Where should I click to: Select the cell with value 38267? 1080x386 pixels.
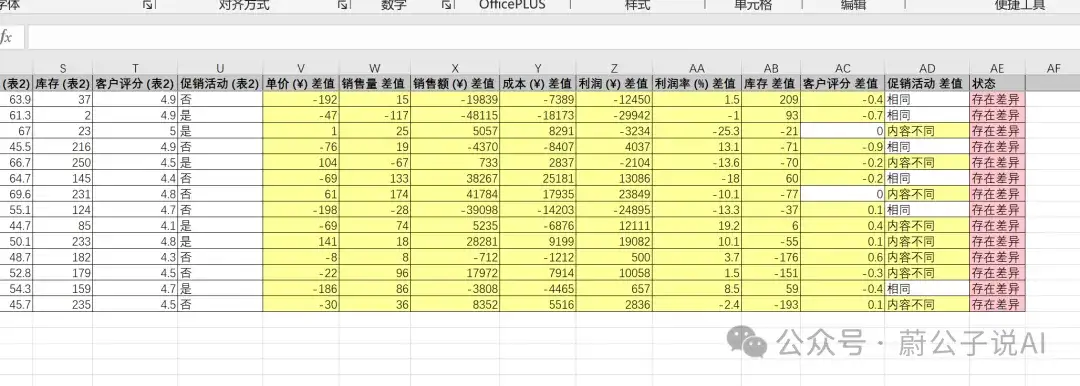(x=455, y=178)
